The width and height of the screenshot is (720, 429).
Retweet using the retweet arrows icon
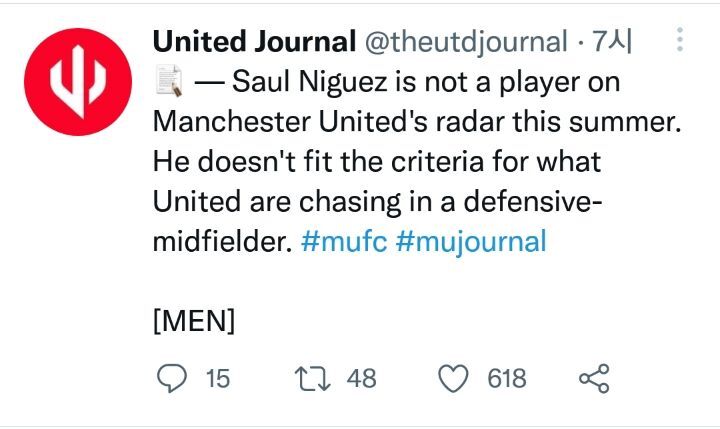(x=312, y=378)
